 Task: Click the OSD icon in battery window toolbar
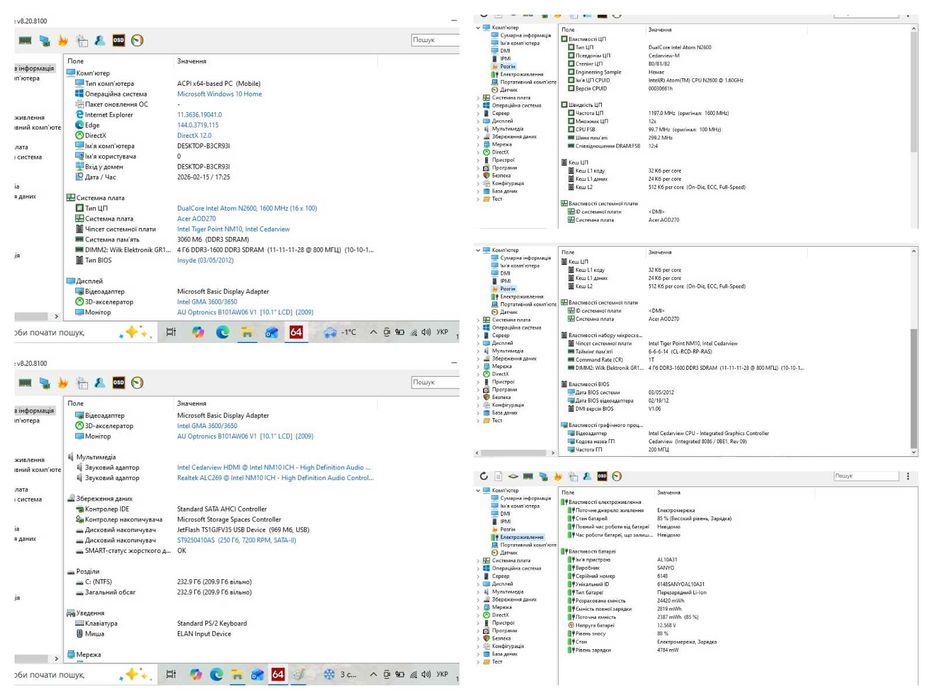tap(602, 476)
